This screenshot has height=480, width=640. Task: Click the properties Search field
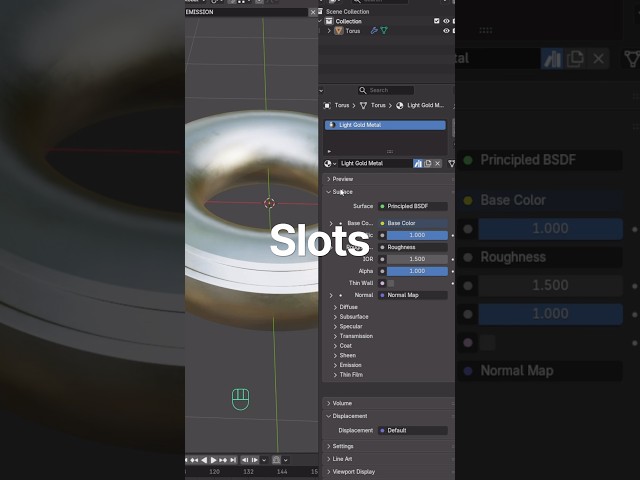pos(386,90)
